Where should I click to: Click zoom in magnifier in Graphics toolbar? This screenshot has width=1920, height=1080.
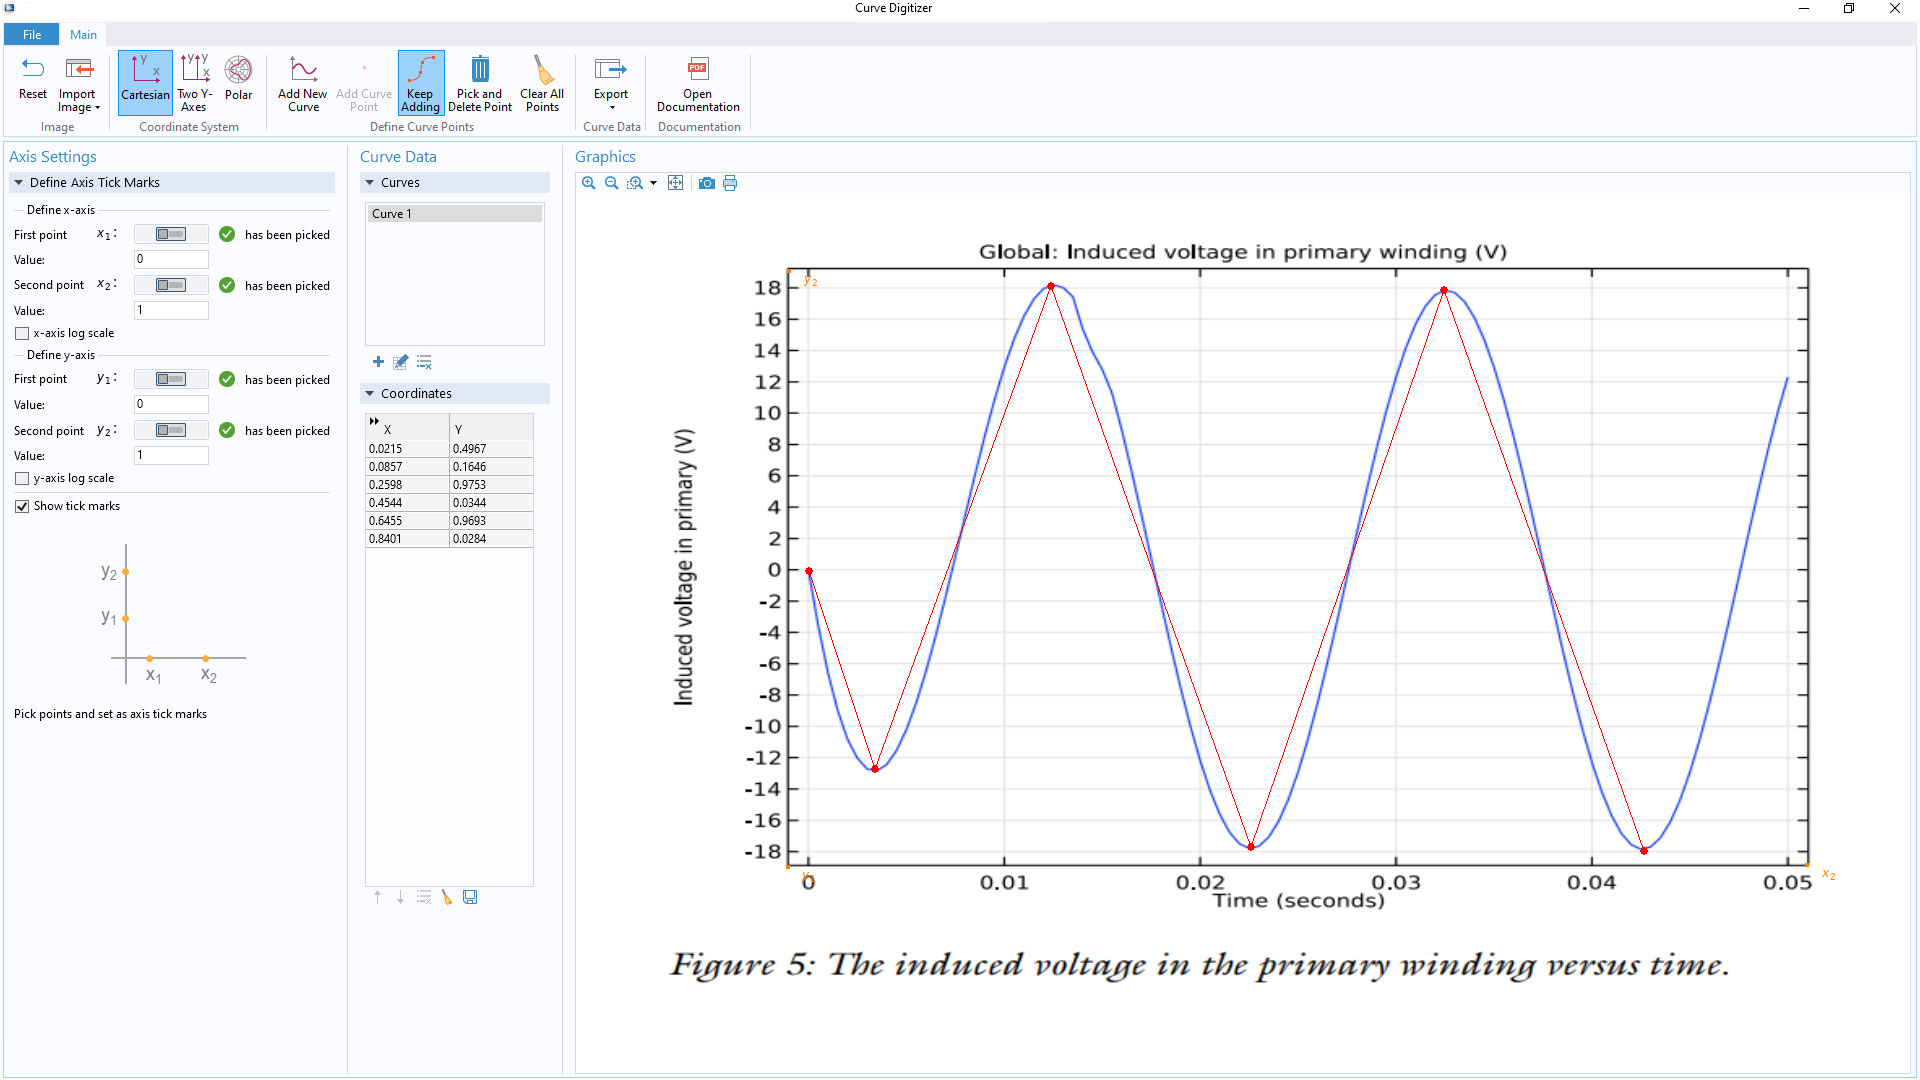589,183
